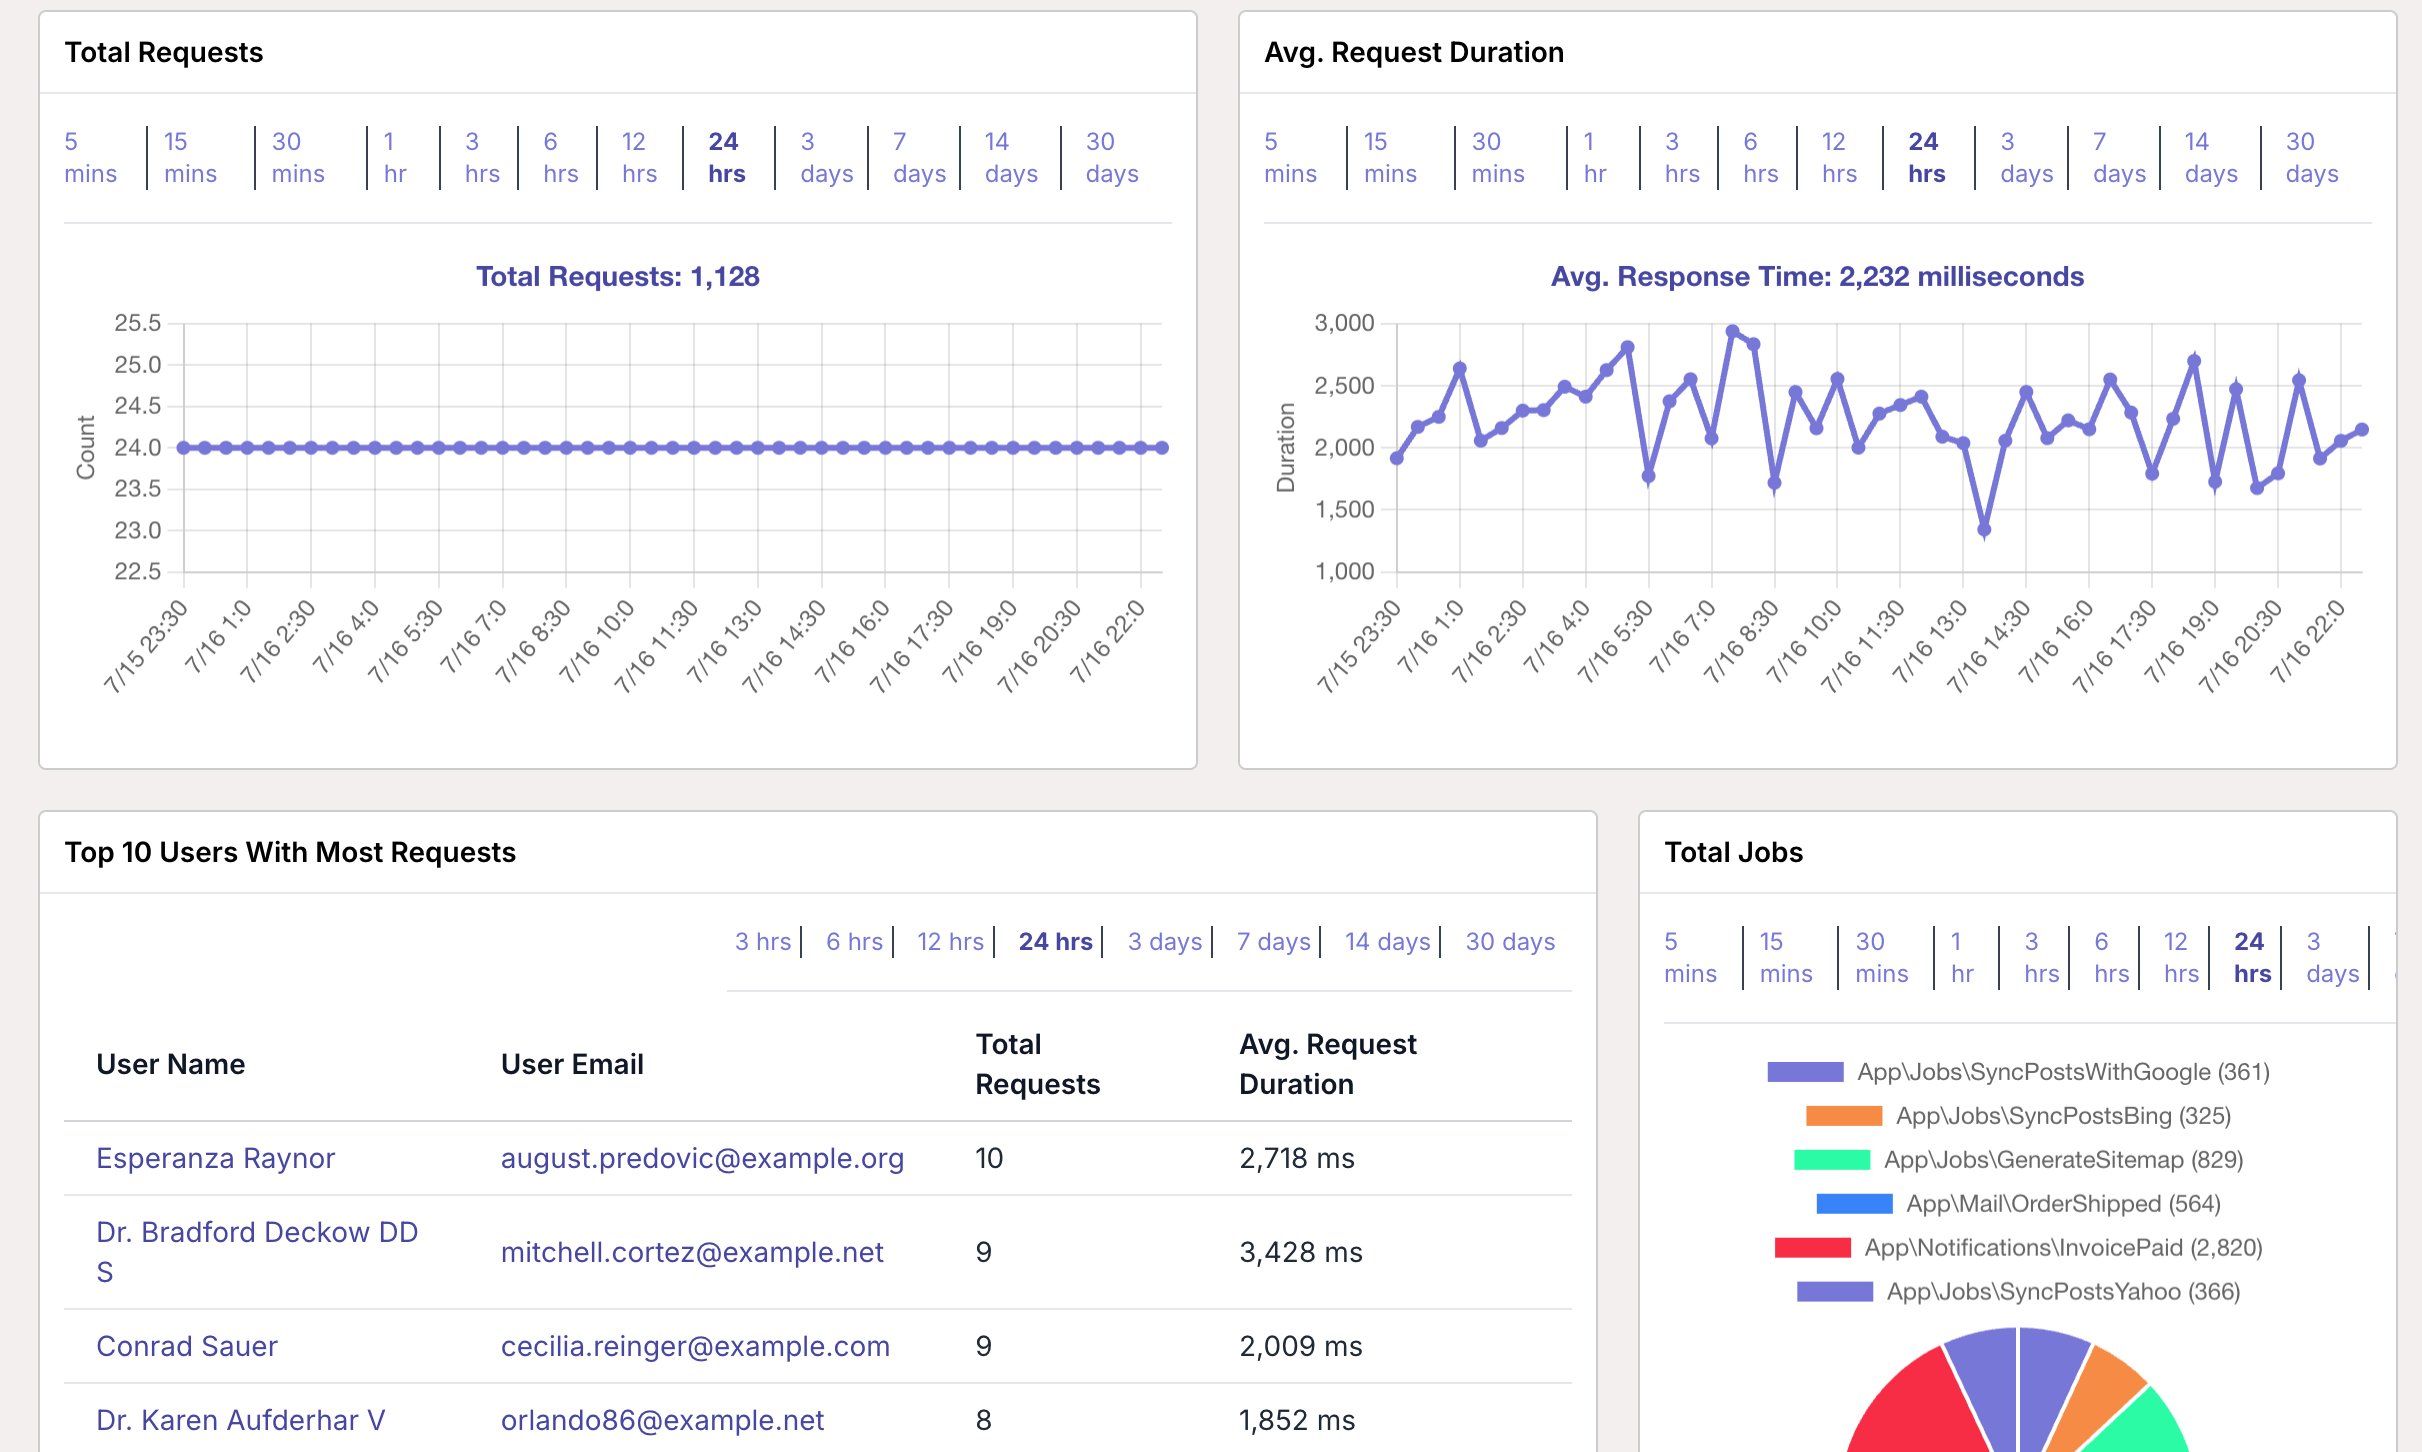Select 6 hrs range in Total Jobs

tap(2111, 958)
